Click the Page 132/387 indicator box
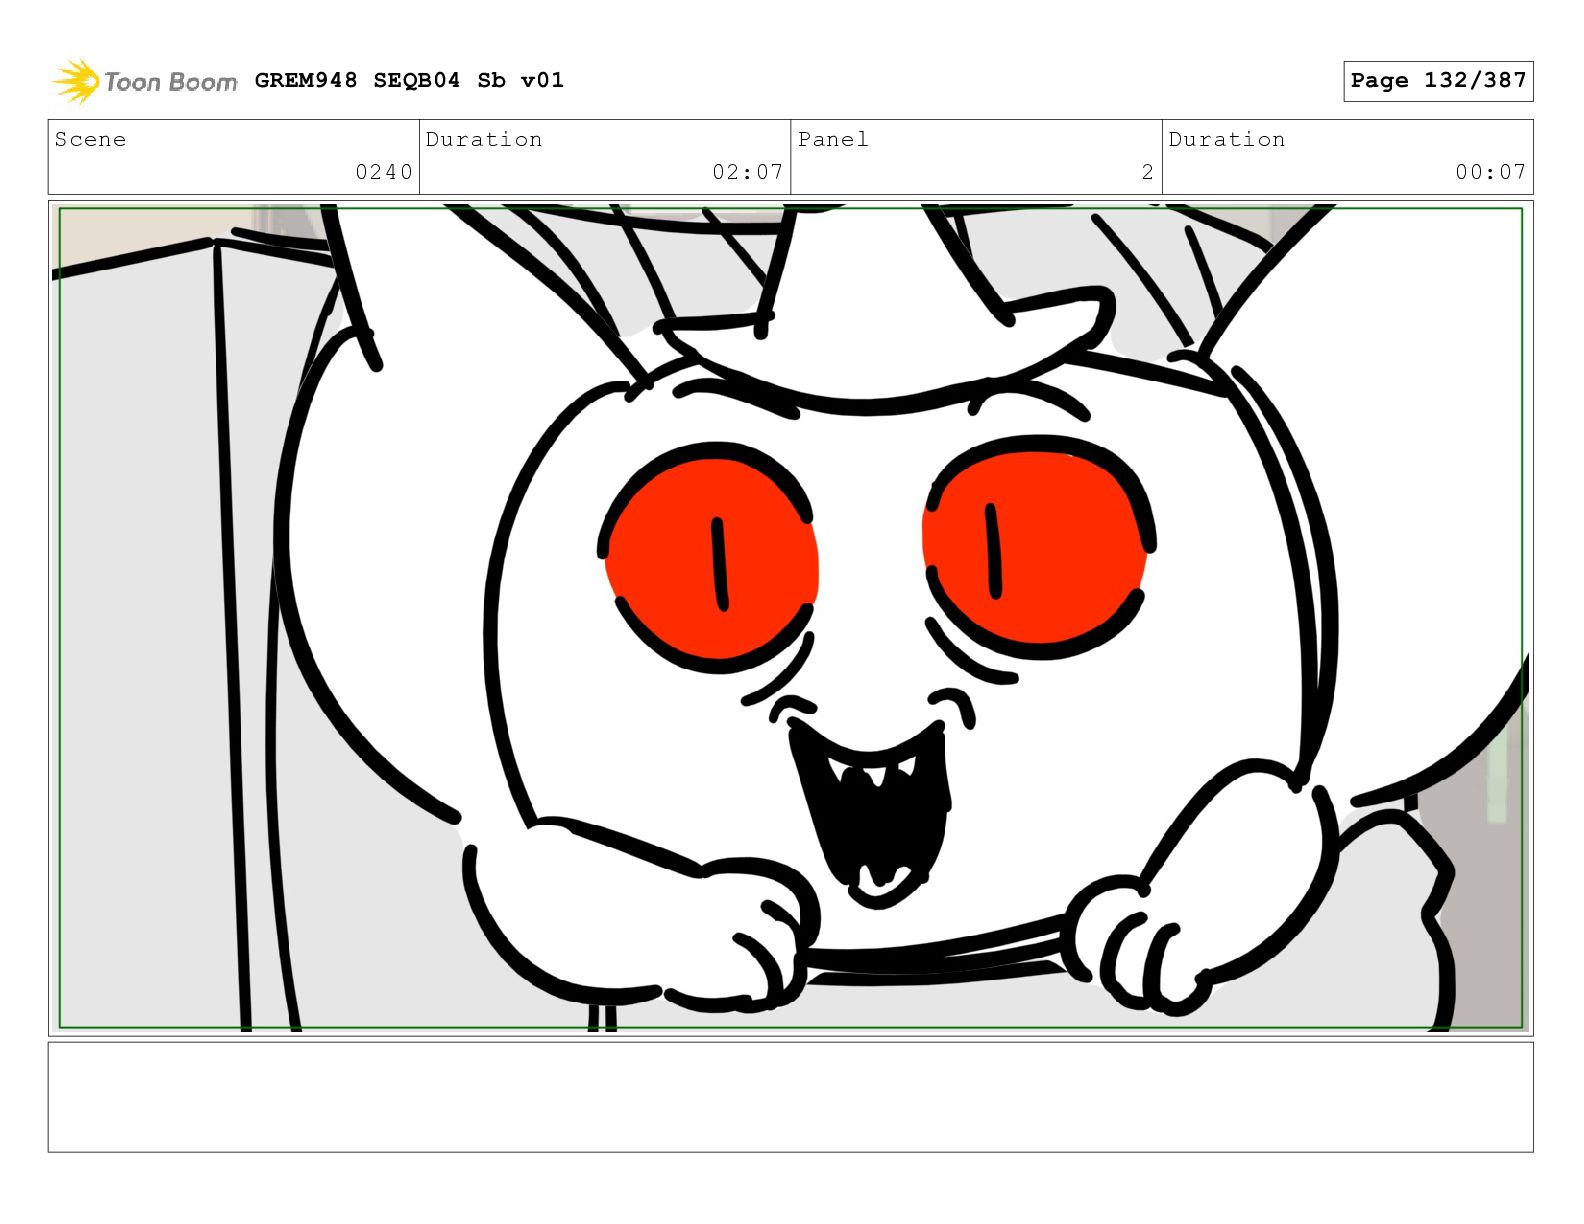Screen dimensions: 1584x1224 coord(1438,81)
